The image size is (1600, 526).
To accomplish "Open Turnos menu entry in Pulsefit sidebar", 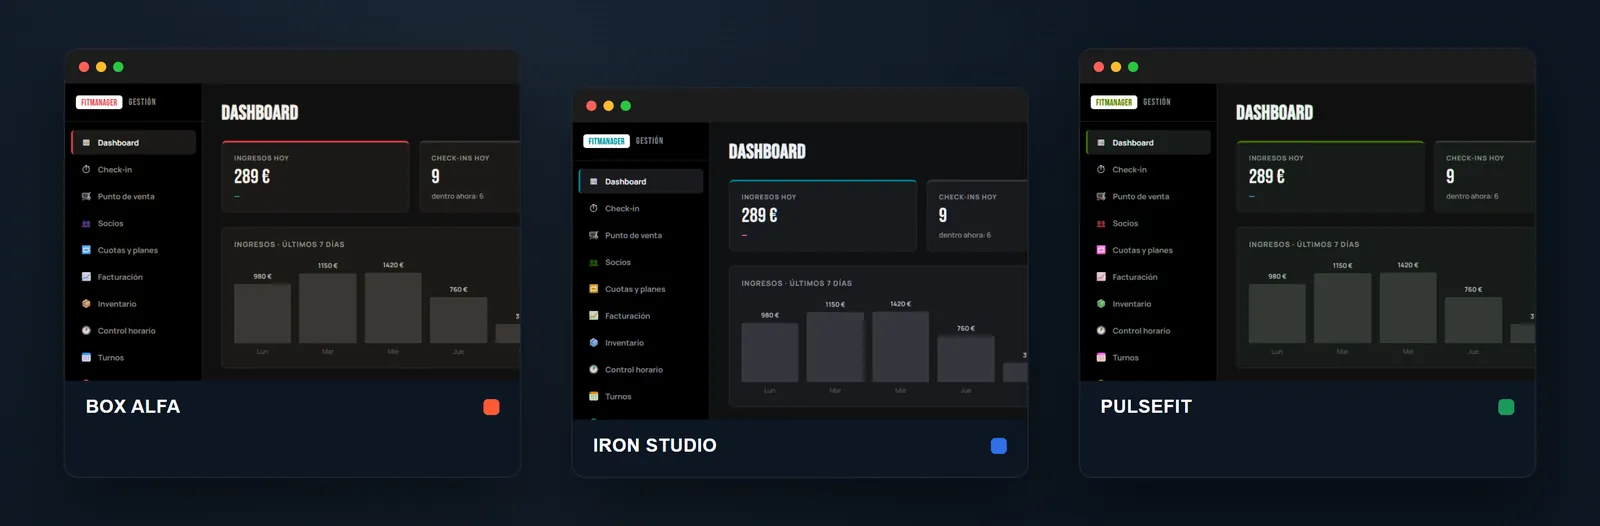I will pos(1148,358).
